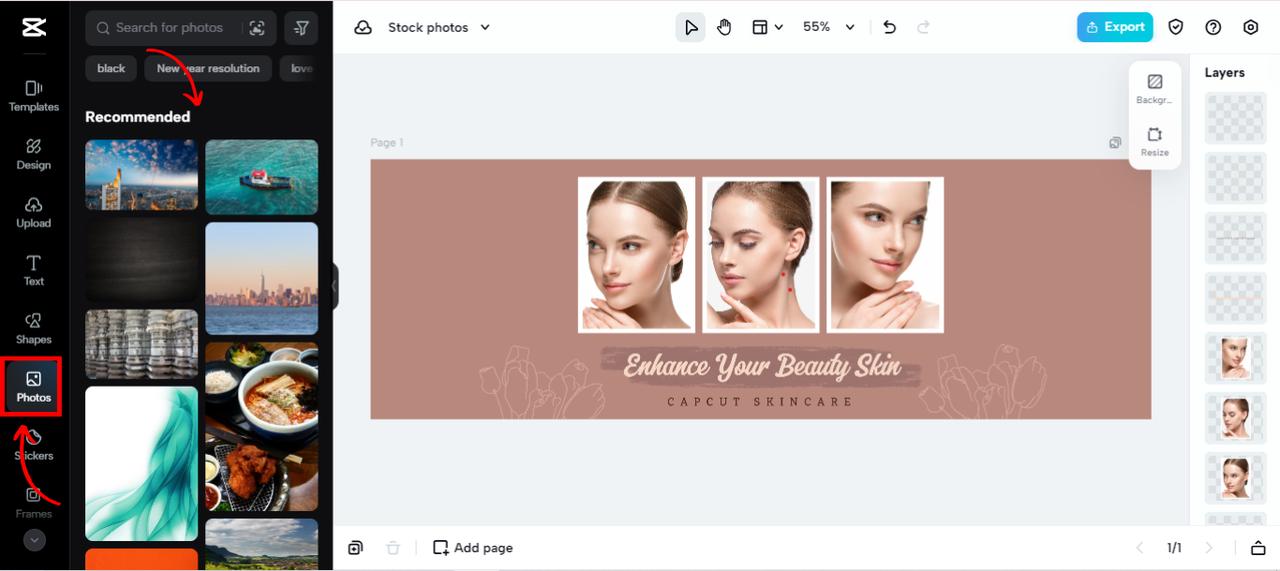This screenshot has height=571, width=1280.
Task: Select the 'CAPCUT SKINCARE' text
Action: tap(760, 402)
